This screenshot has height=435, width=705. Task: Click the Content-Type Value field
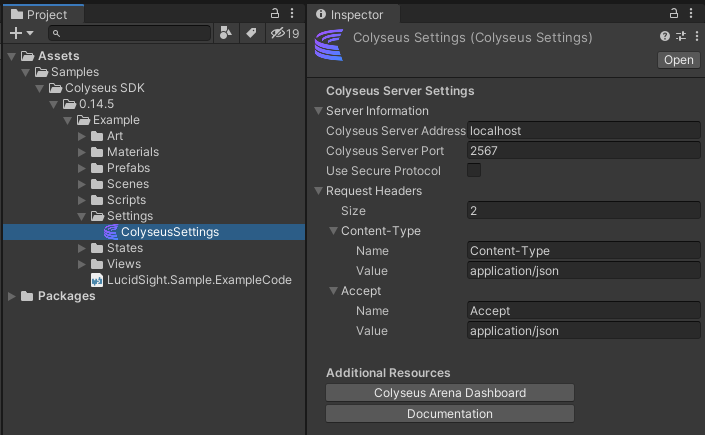584,271
